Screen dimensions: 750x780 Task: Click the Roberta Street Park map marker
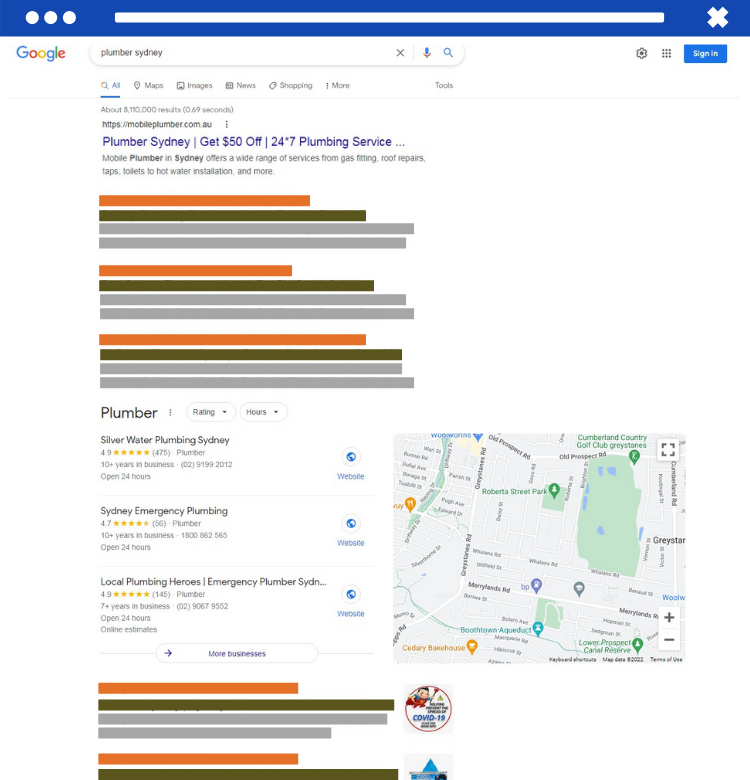click(554, 490)
